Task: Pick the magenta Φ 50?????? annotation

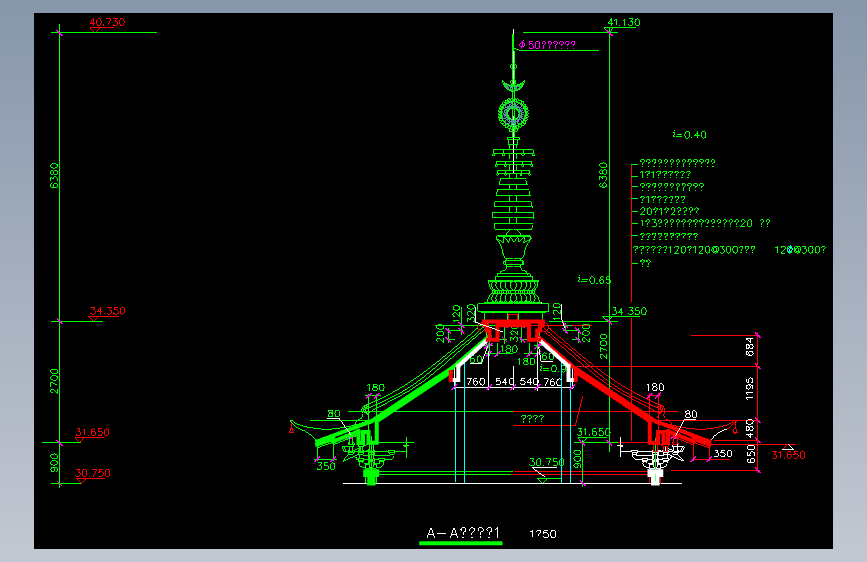Action: click(547, 45)
